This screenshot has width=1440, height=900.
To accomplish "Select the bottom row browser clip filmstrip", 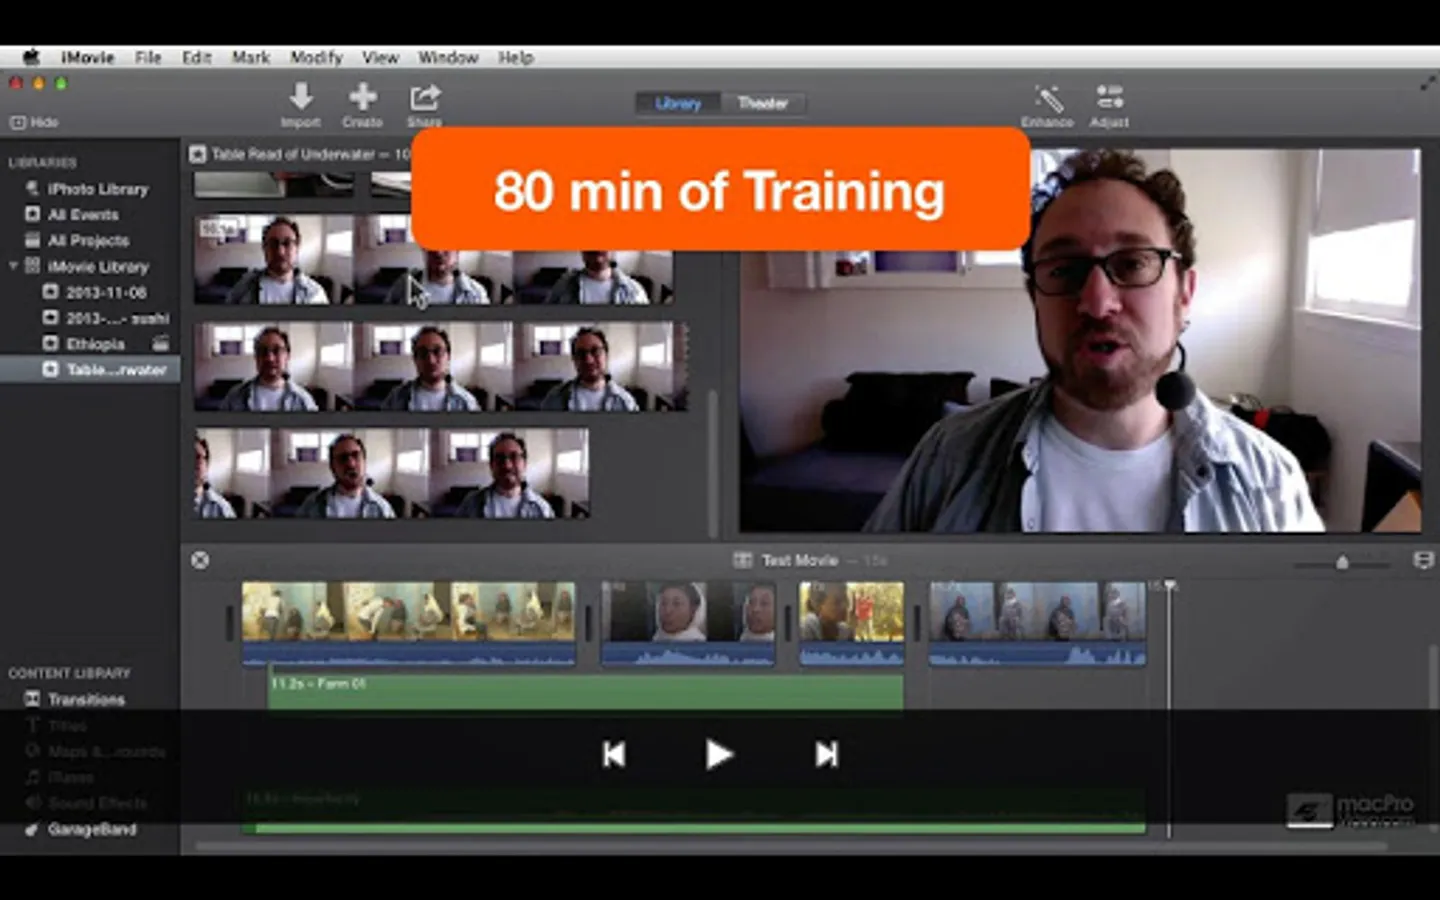I will [x=391, y=474].
